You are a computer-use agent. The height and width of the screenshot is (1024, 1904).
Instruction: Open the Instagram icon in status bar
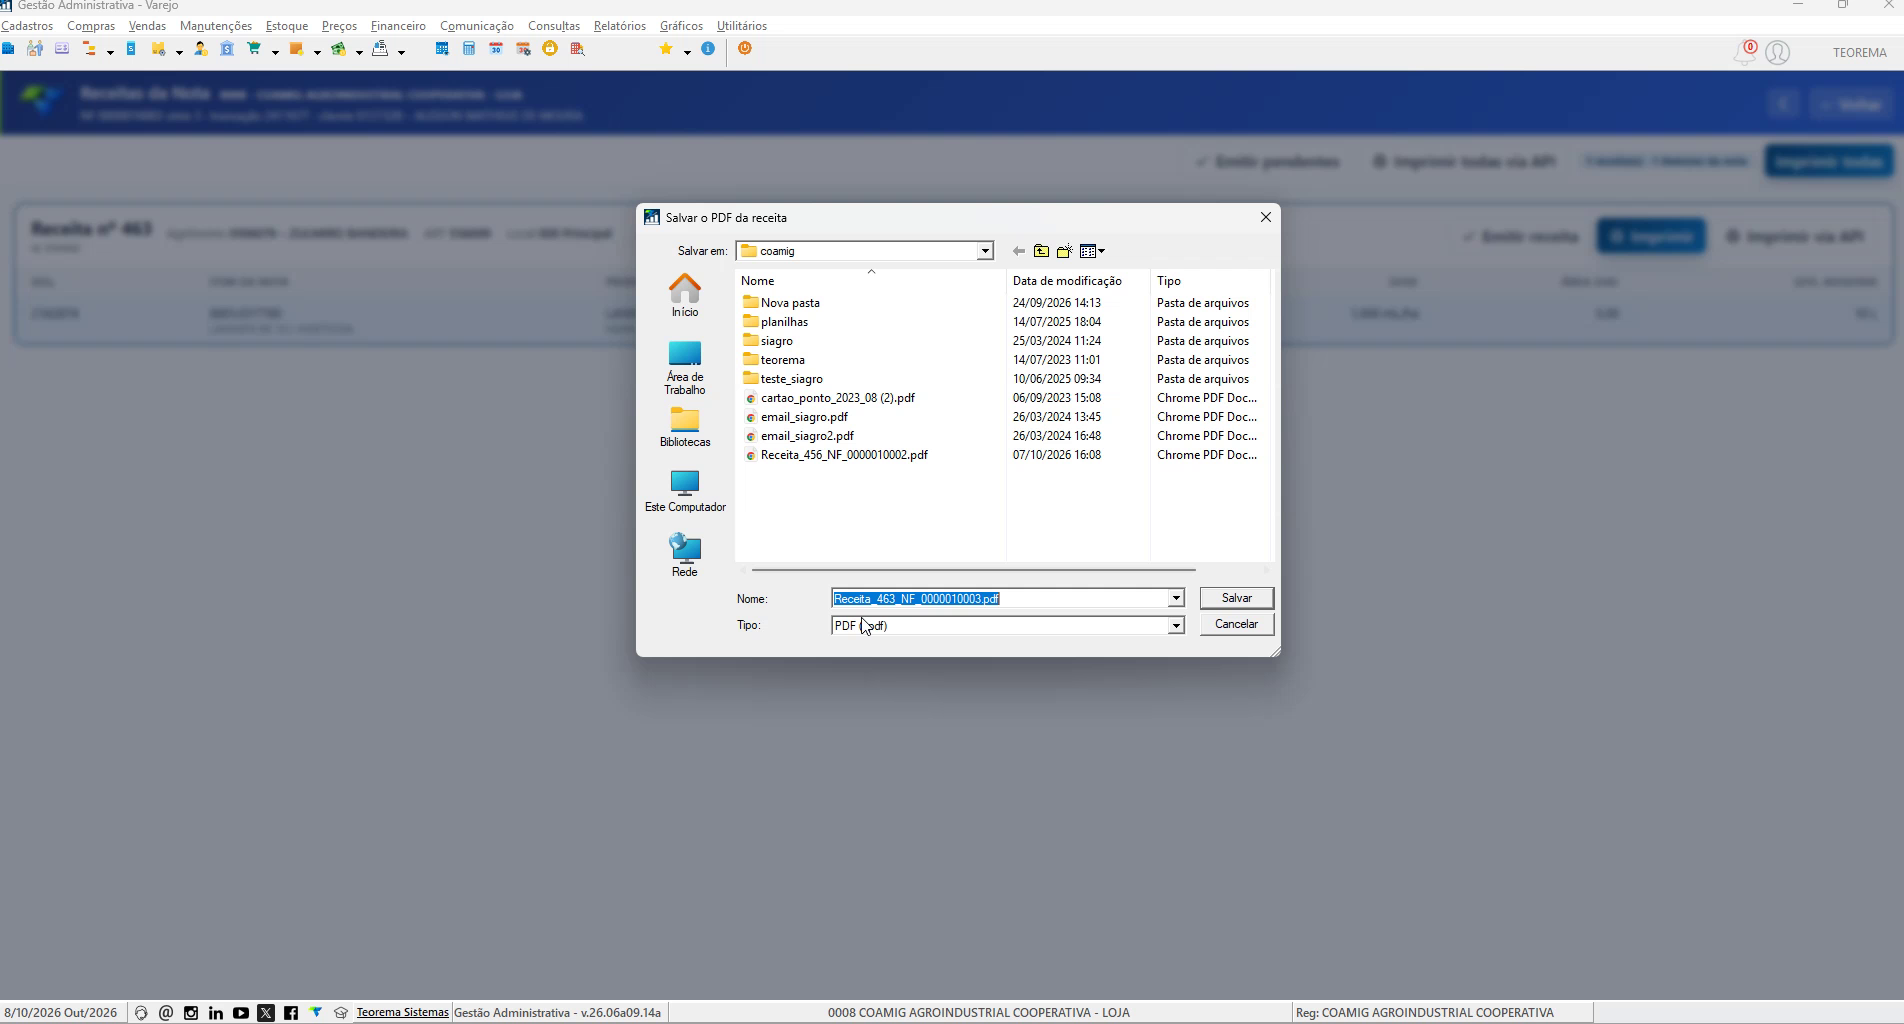(191, 1013)
